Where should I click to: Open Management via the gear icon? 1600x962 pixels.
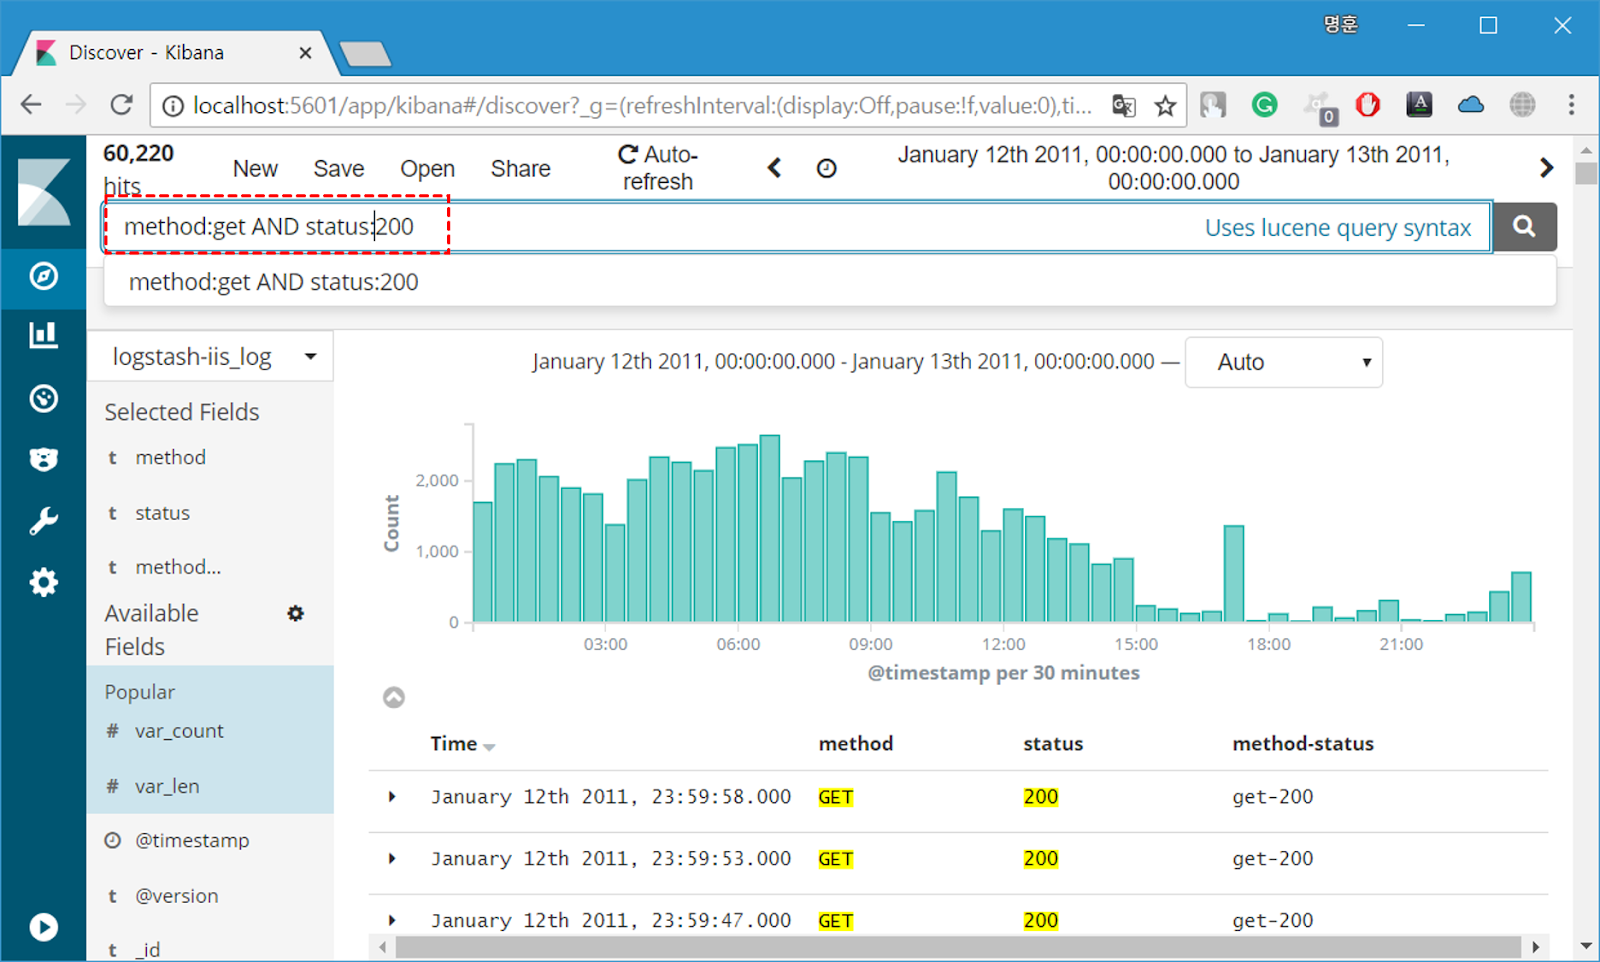pyautogui.click(x=43, y=582)
